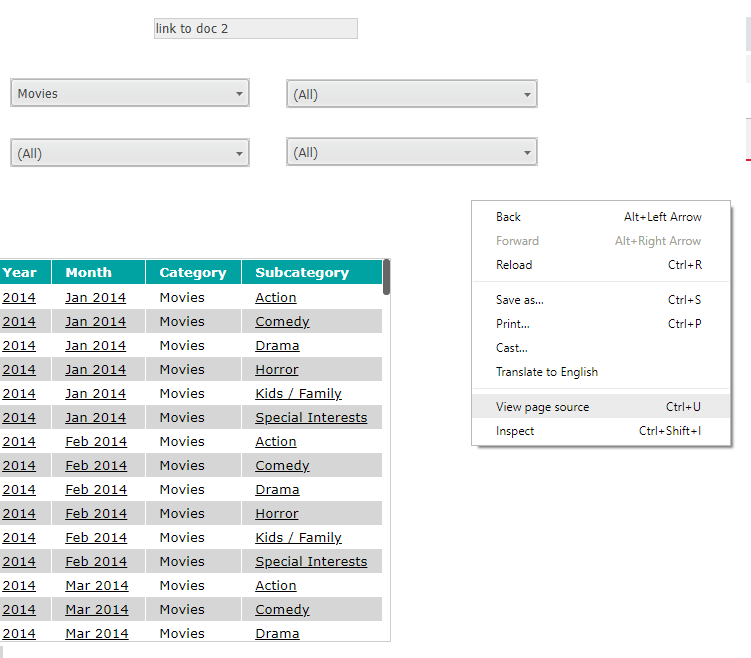Click the table's vertical scrollbar thumb
This screenshot has height=658, width=751.
click(386, 277)
